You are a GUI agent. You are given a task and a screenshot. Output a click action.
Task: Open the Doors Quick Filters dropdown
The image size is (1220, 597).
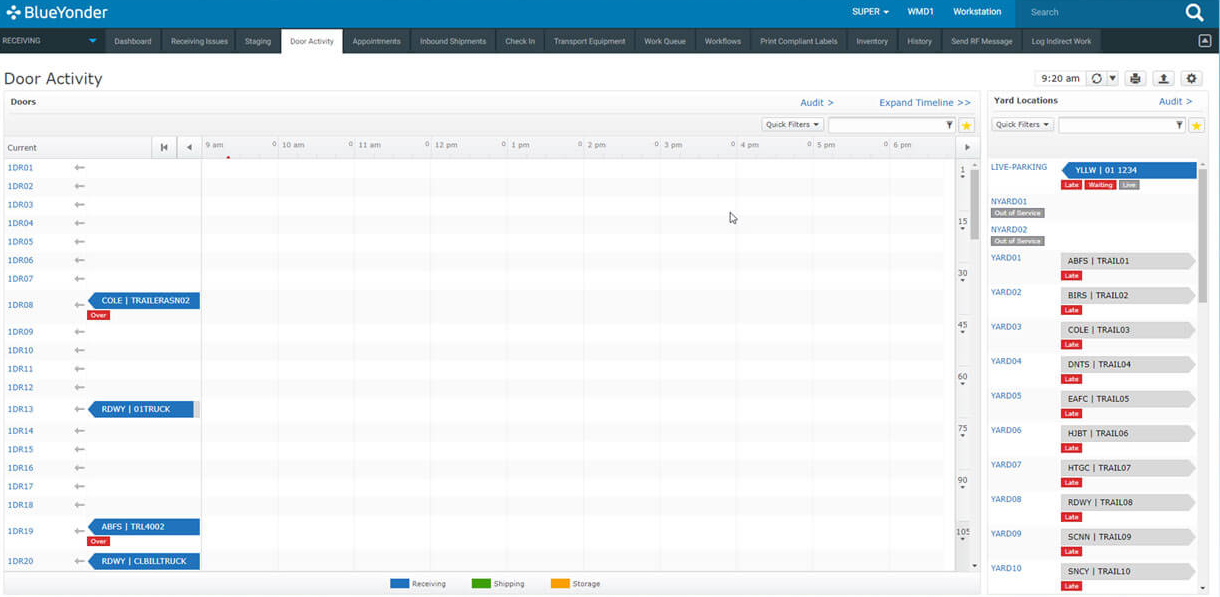point(792,125)
